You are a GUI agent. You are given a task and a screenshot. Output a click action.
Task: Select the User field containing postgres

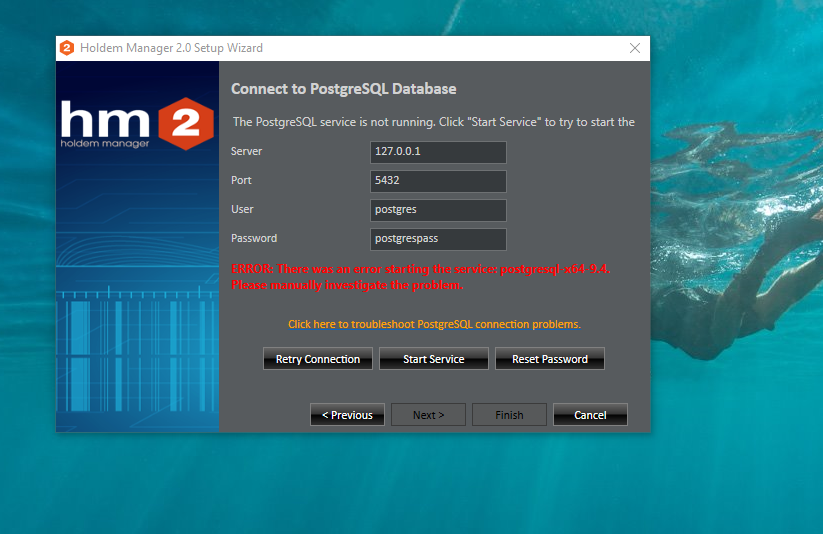(x=438, y=210)
